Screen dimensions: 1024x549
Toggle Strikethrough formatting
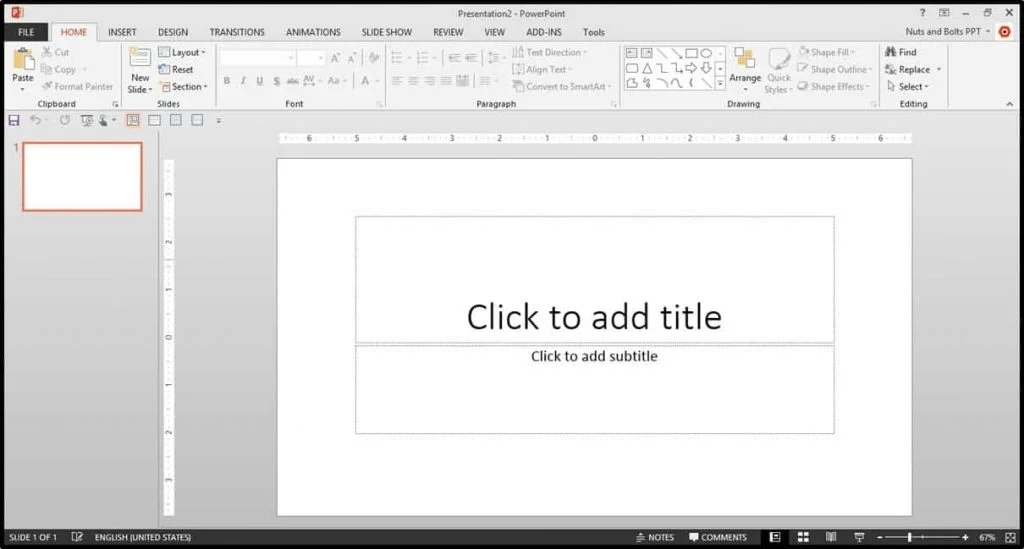293,81
